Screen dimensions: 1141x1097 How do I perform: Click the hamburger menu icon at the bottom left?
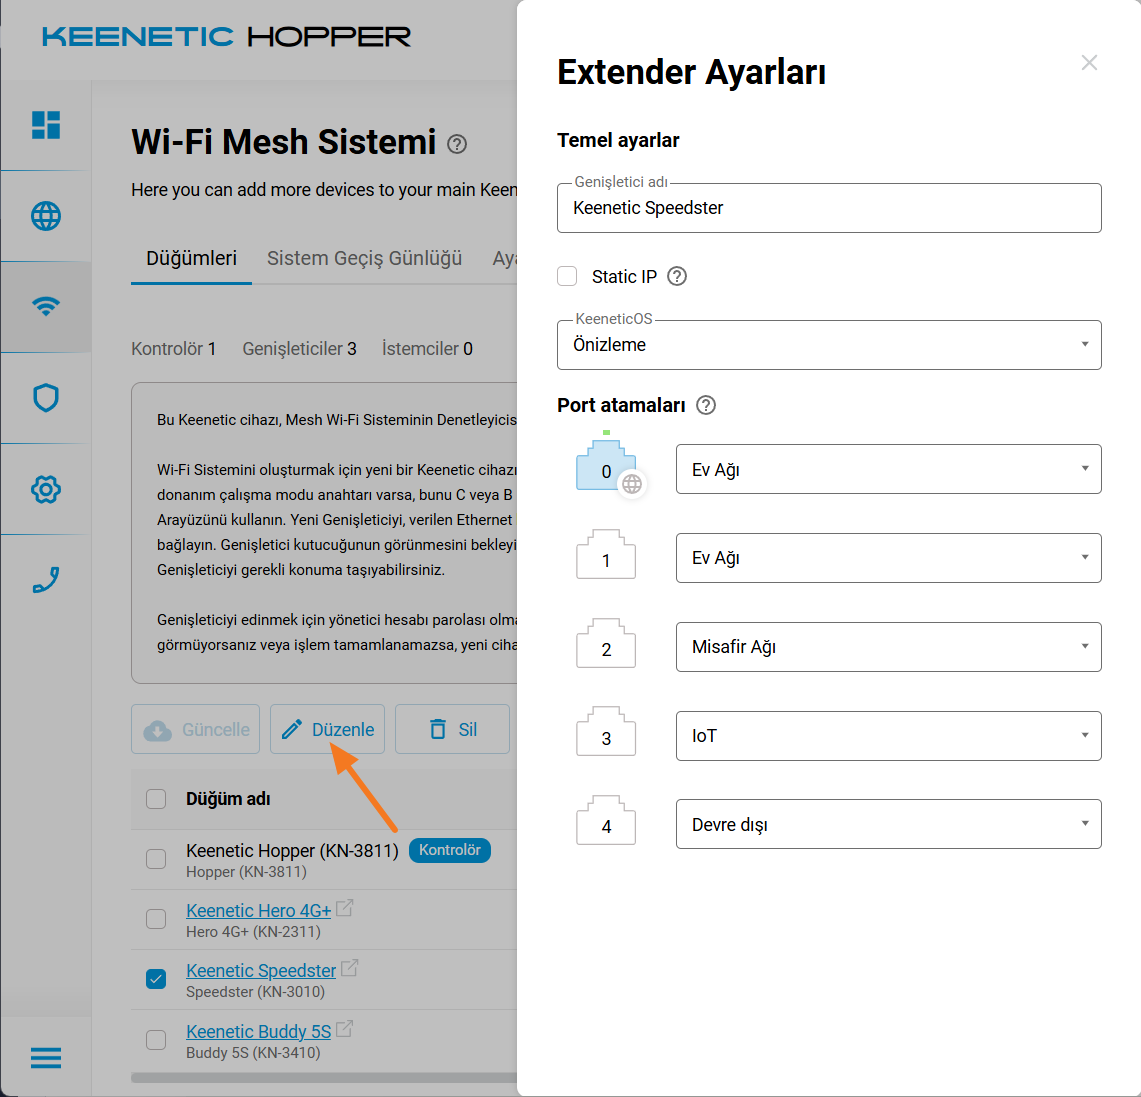click(x=46, y=1058)
